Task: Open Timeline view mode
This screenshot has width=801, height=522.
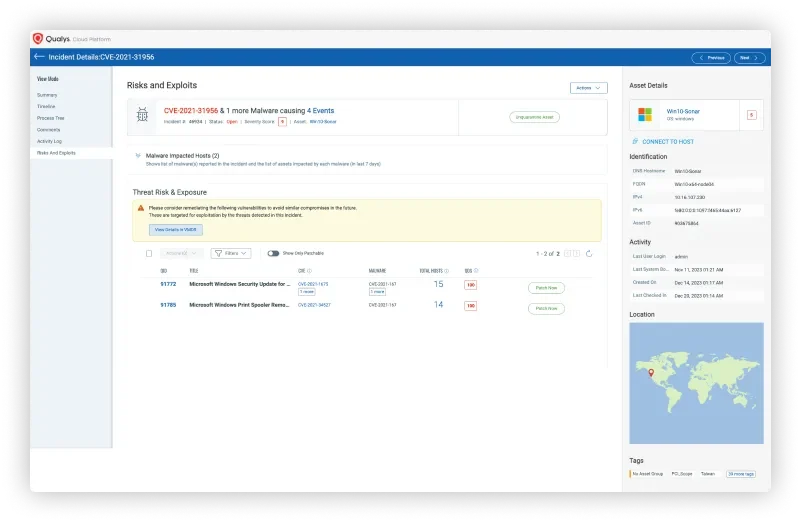Action: point(46,106)
